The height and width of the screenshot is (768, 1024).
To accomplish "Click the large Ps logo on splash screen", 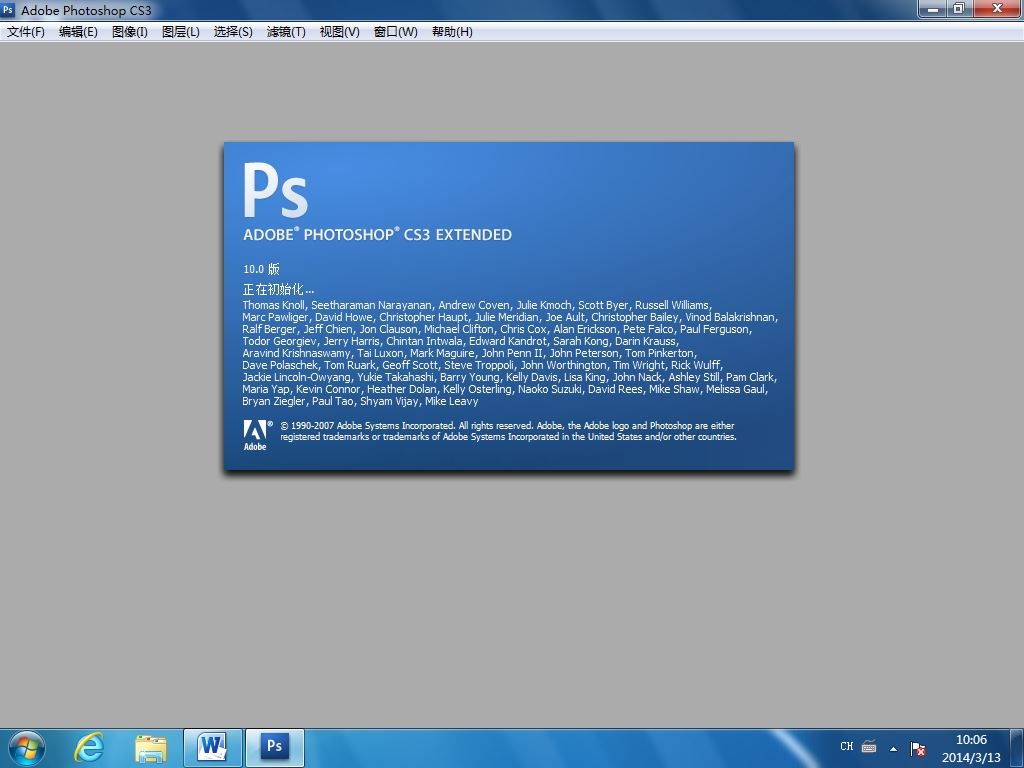I will pyautogui.click(x=275, y=190).
